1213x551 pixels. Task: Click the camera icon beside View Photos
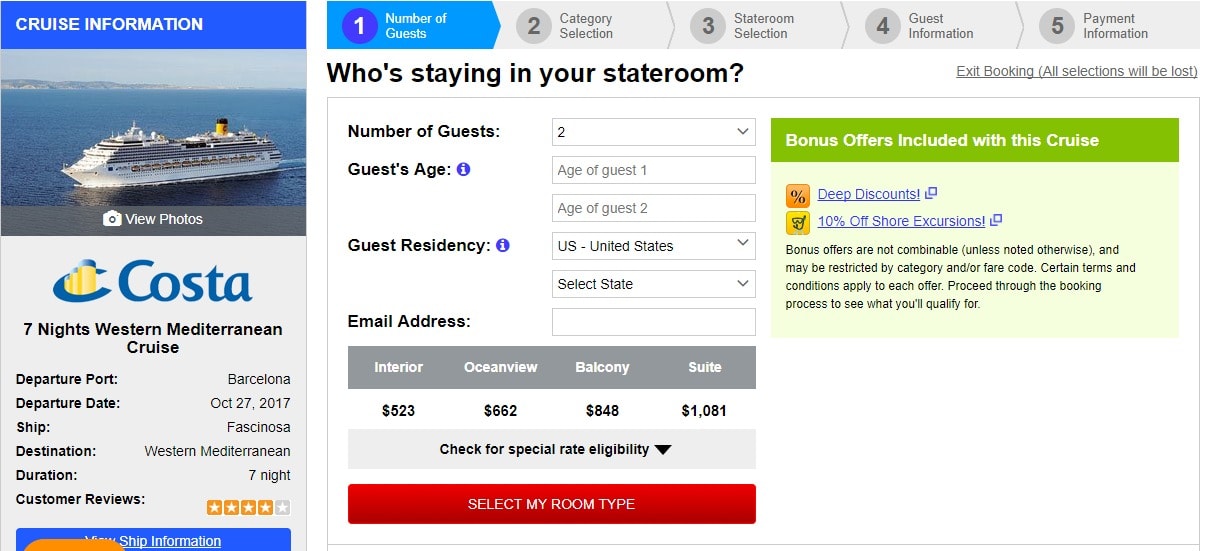click(112, 219)
